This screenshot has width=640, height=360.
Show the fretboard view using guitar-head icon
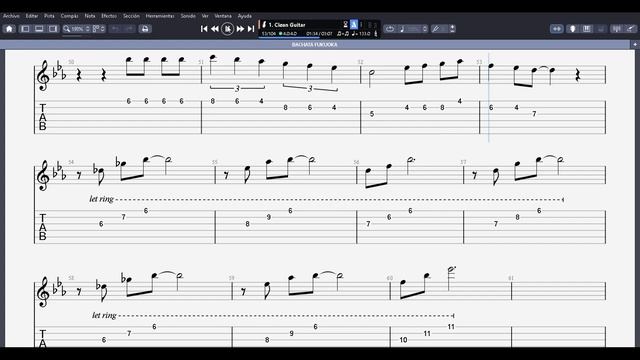[x=572, y=29]
